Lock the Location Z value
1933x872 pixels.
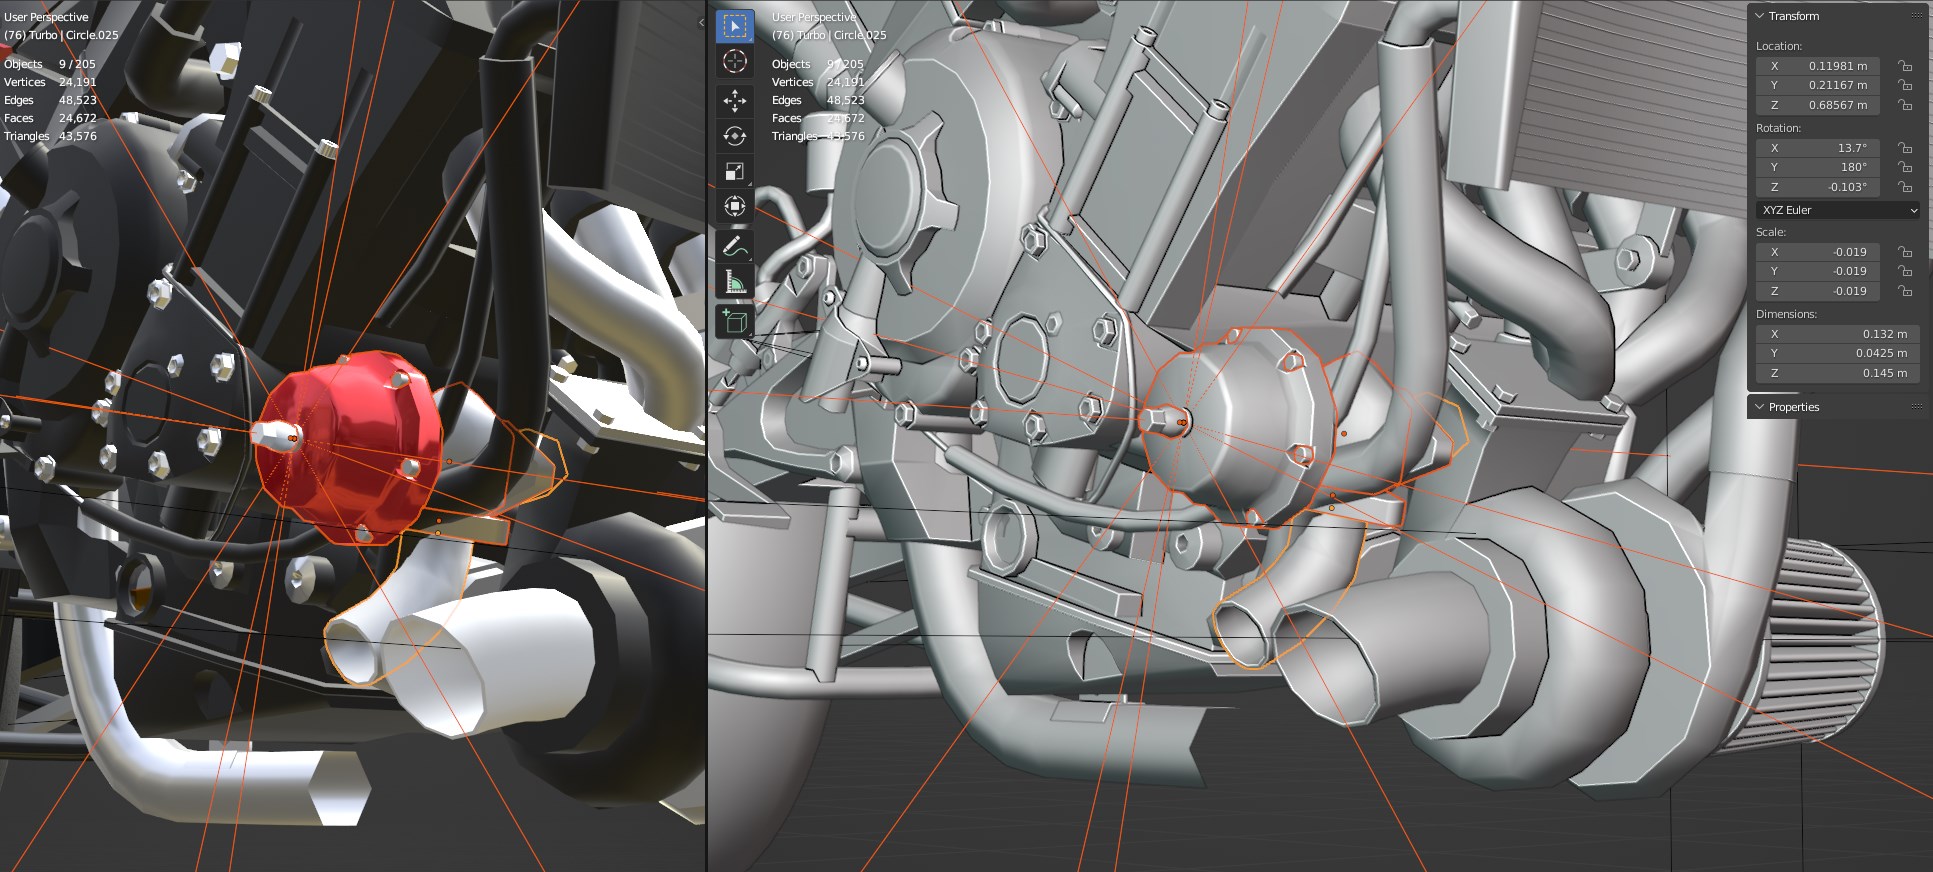pos(1905,105)
